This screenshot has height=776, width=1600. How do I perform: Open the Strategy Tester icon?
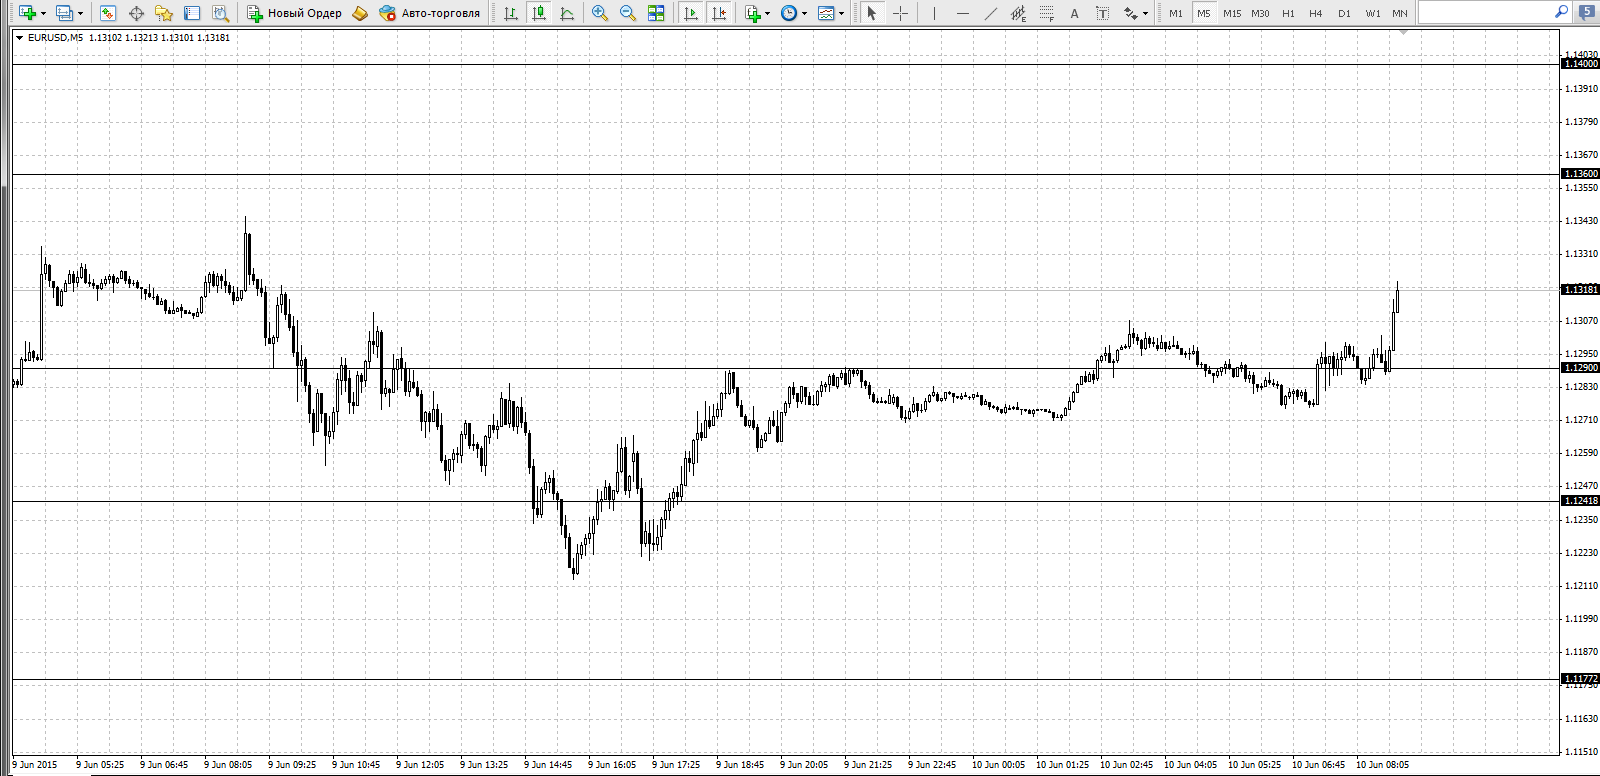pos(220,13)
